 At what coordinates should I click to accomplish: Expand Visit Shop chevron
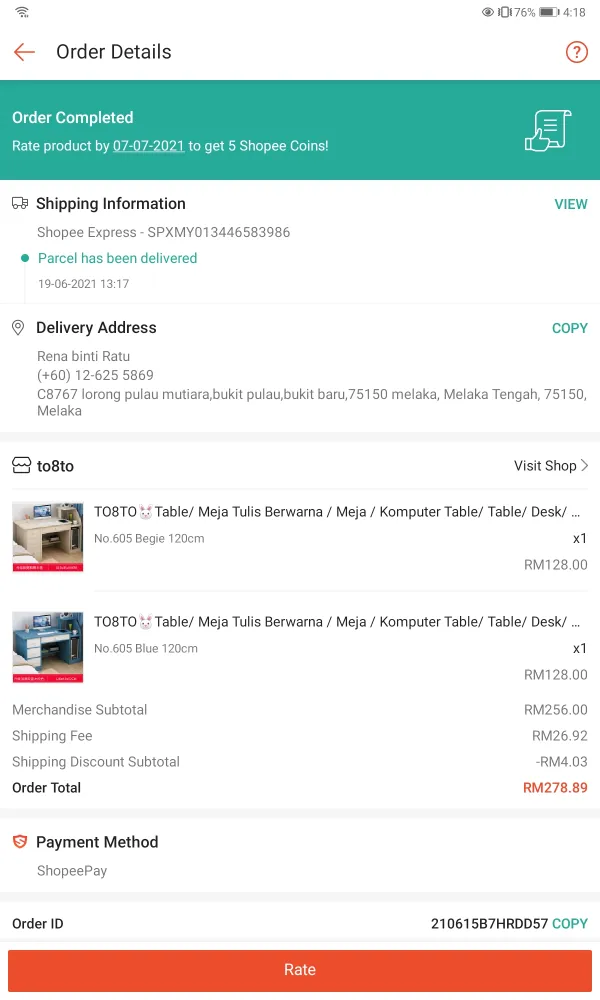585,466
